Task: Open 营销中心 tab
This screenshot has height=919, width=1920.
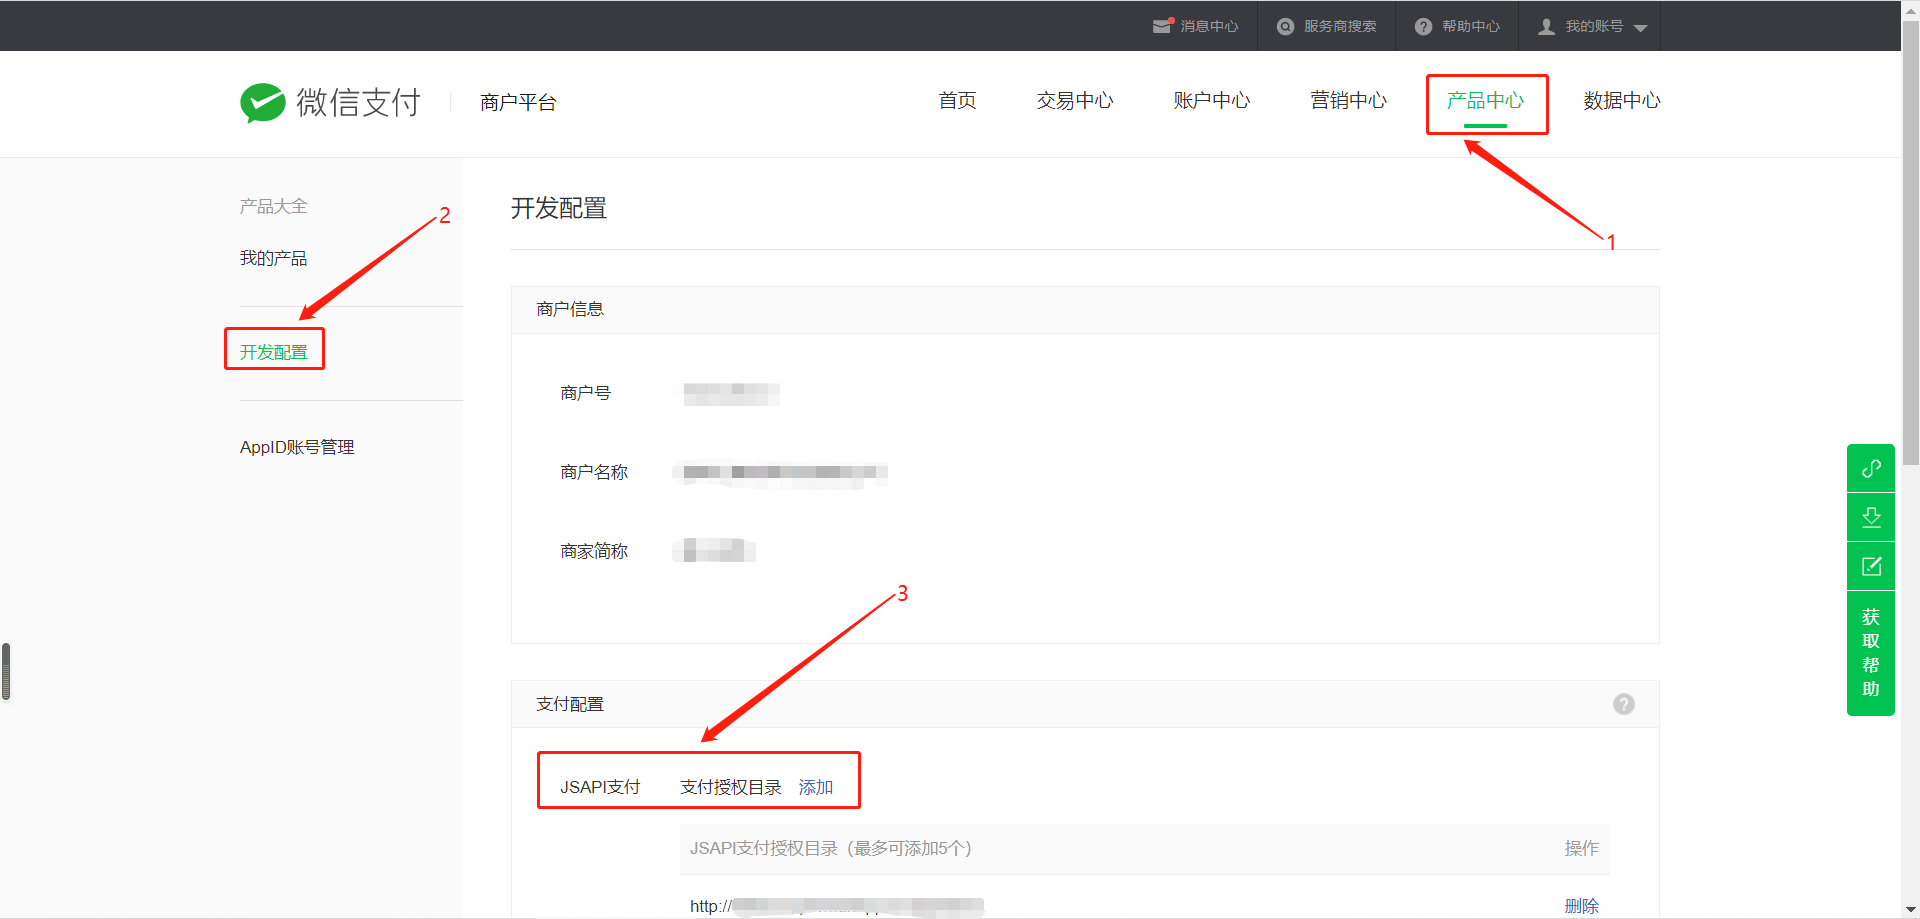Action: [1349, 100]
